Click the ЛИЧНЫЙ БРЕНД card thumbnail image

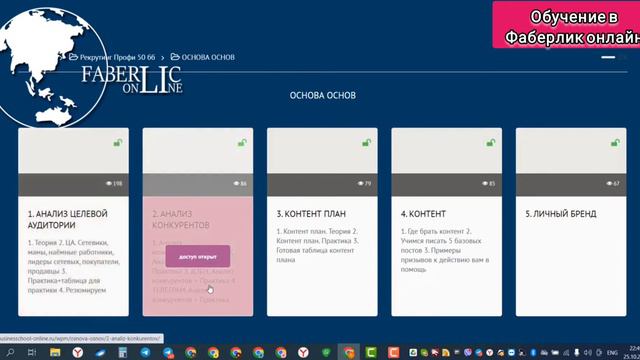click(571, 151)
